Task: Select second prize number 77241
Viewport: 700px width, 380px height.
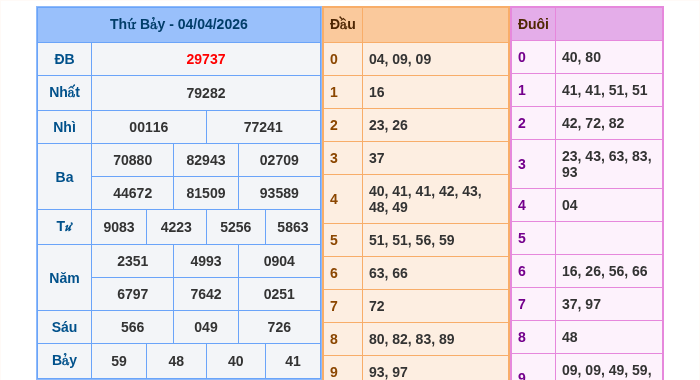Action: 263,127
